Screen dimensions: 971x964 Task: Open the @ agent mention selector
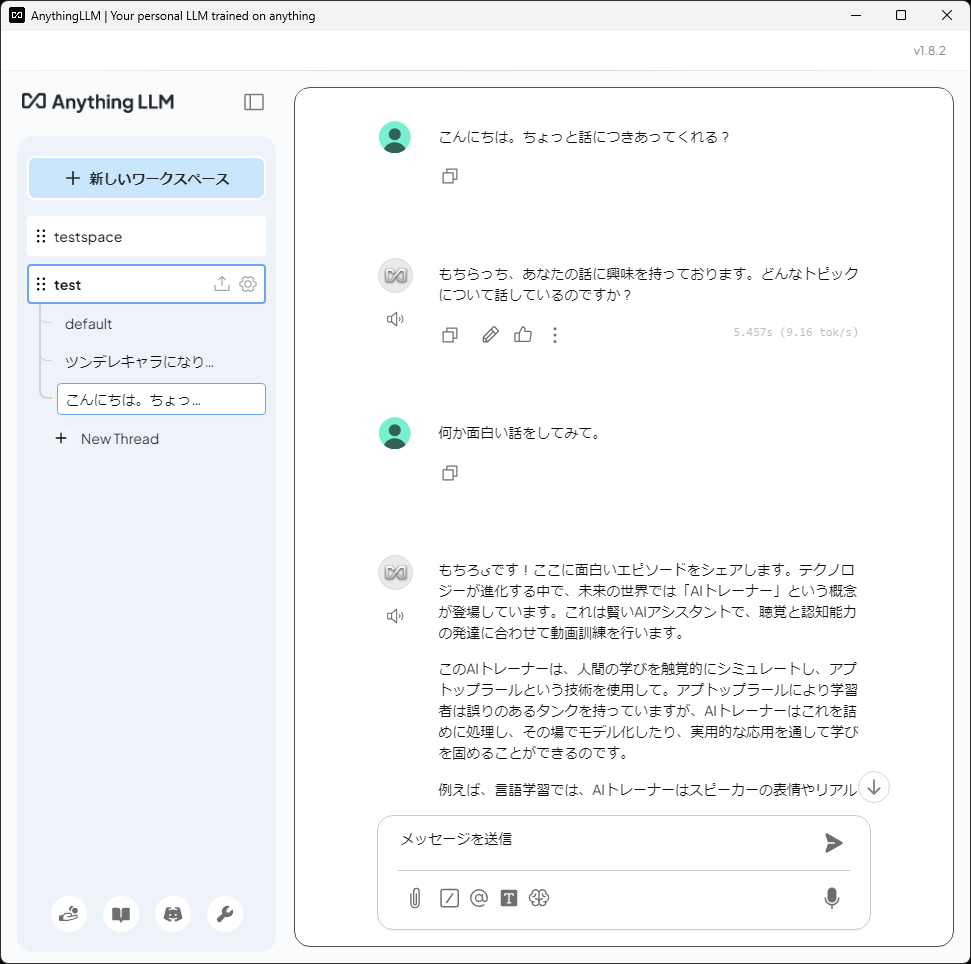[478, 898]
